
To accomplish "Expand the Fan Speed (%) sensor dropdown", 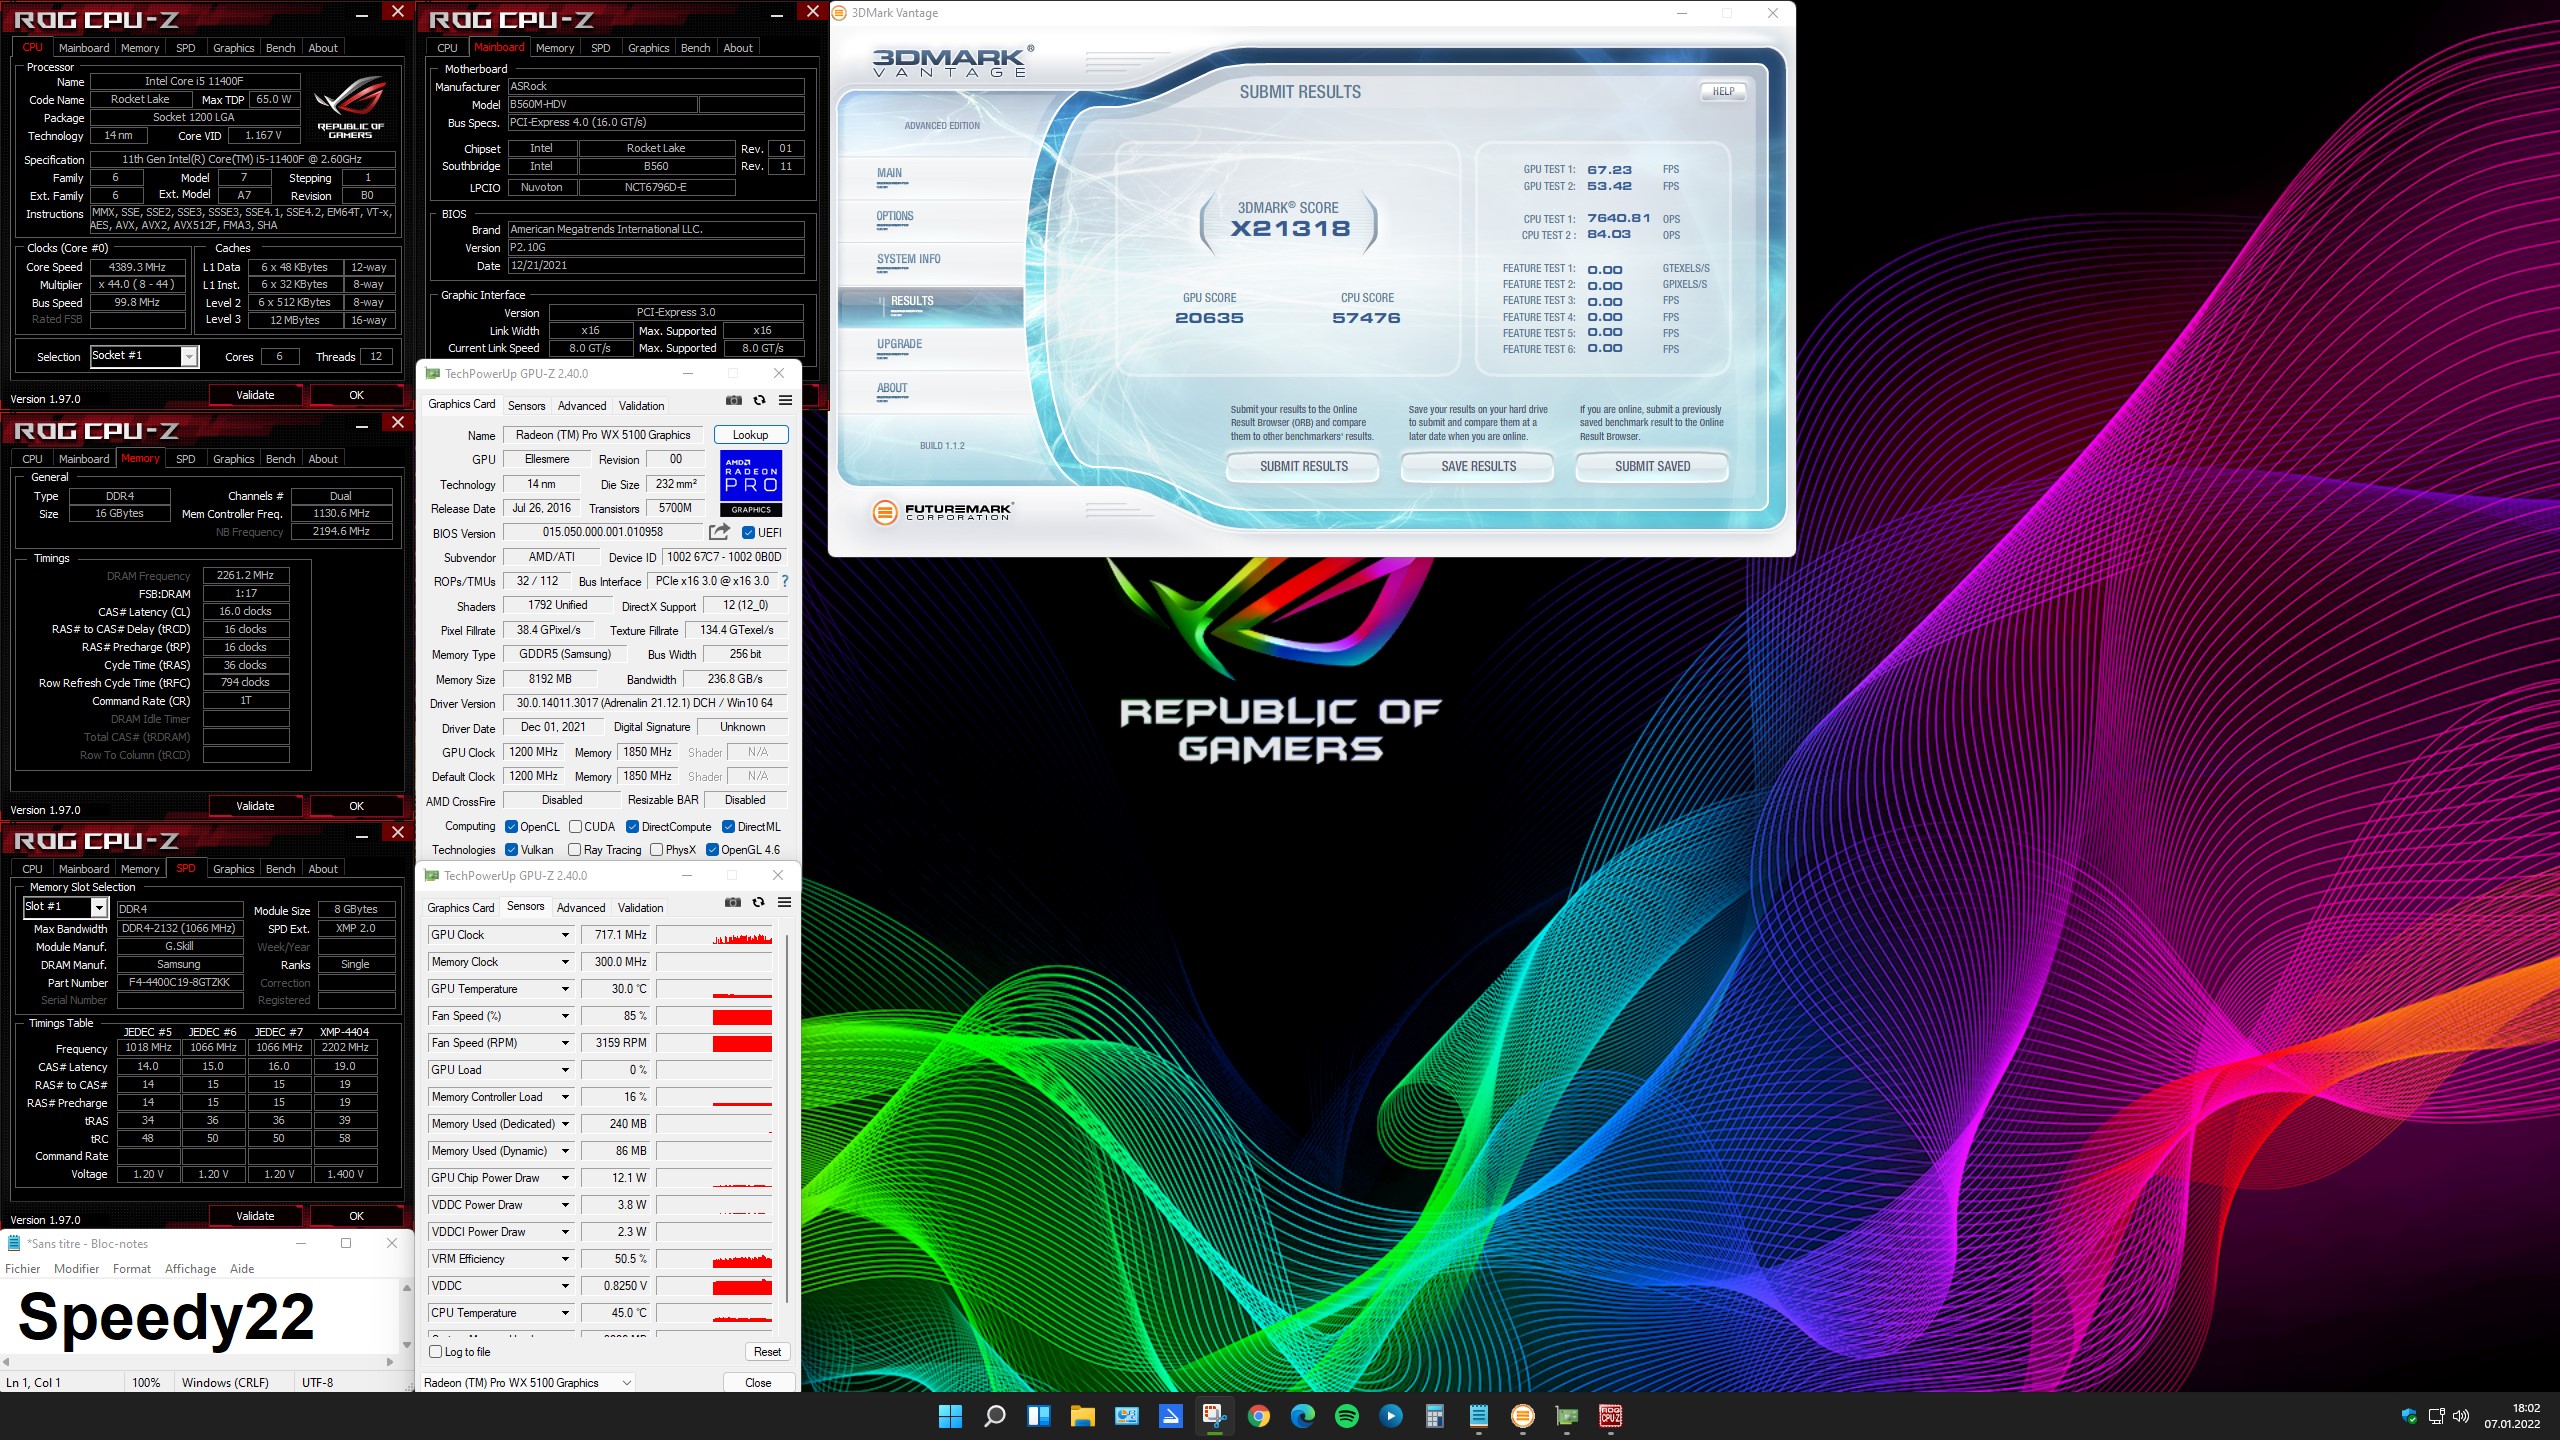I will coord(565,1016).
